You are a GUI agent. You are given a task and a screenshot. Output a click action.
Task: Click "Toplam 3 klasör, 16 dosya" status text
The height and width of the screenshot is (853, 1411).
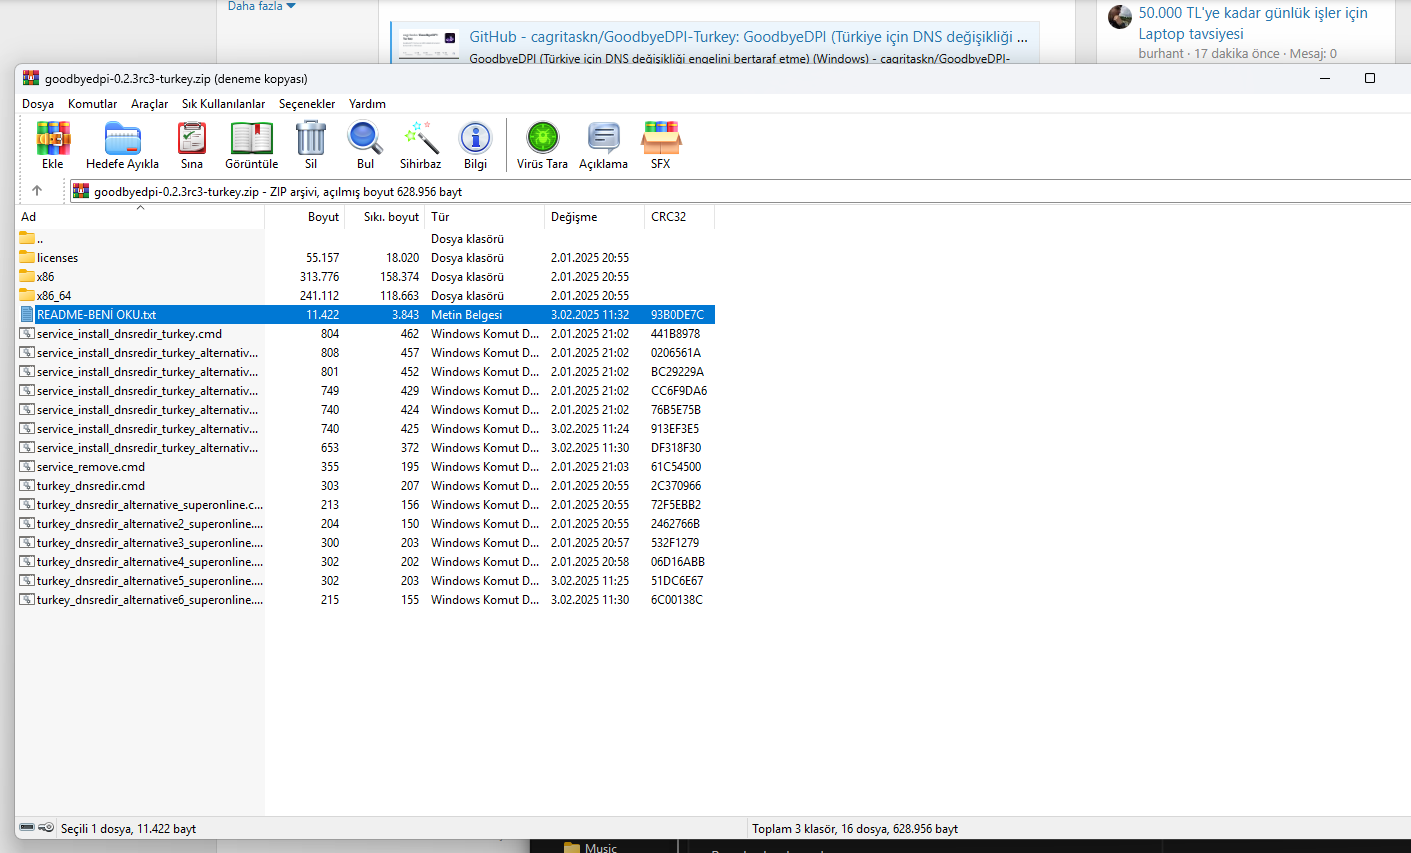click(x=855, y=829)
